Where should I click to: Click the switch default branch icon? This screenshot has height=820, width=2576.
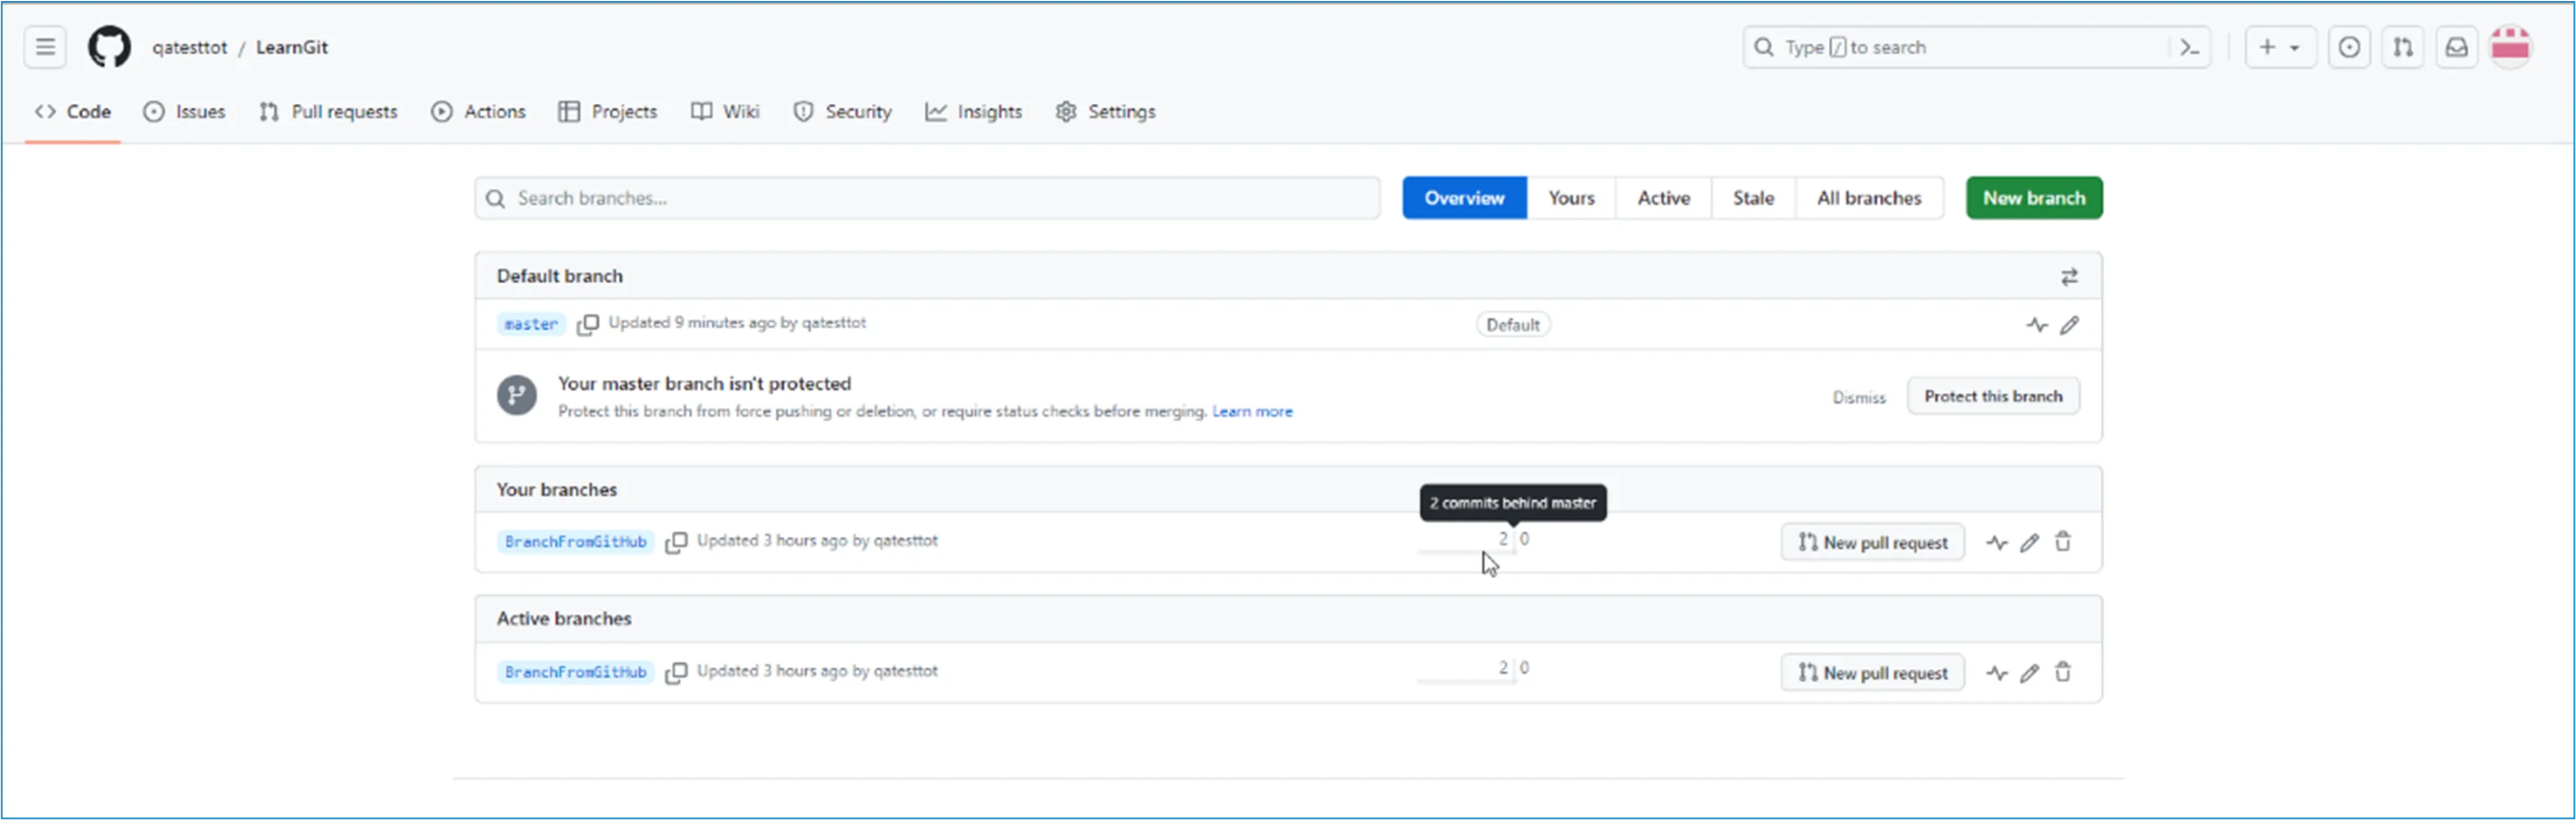(2069, 276)
